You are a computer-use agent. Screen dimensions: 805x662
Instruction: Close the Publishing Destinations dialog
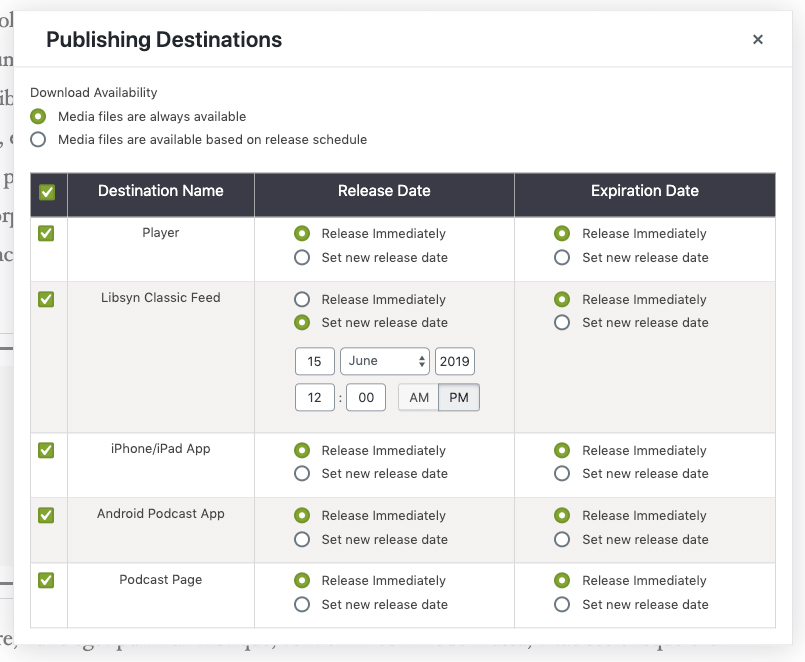(757, 40)
